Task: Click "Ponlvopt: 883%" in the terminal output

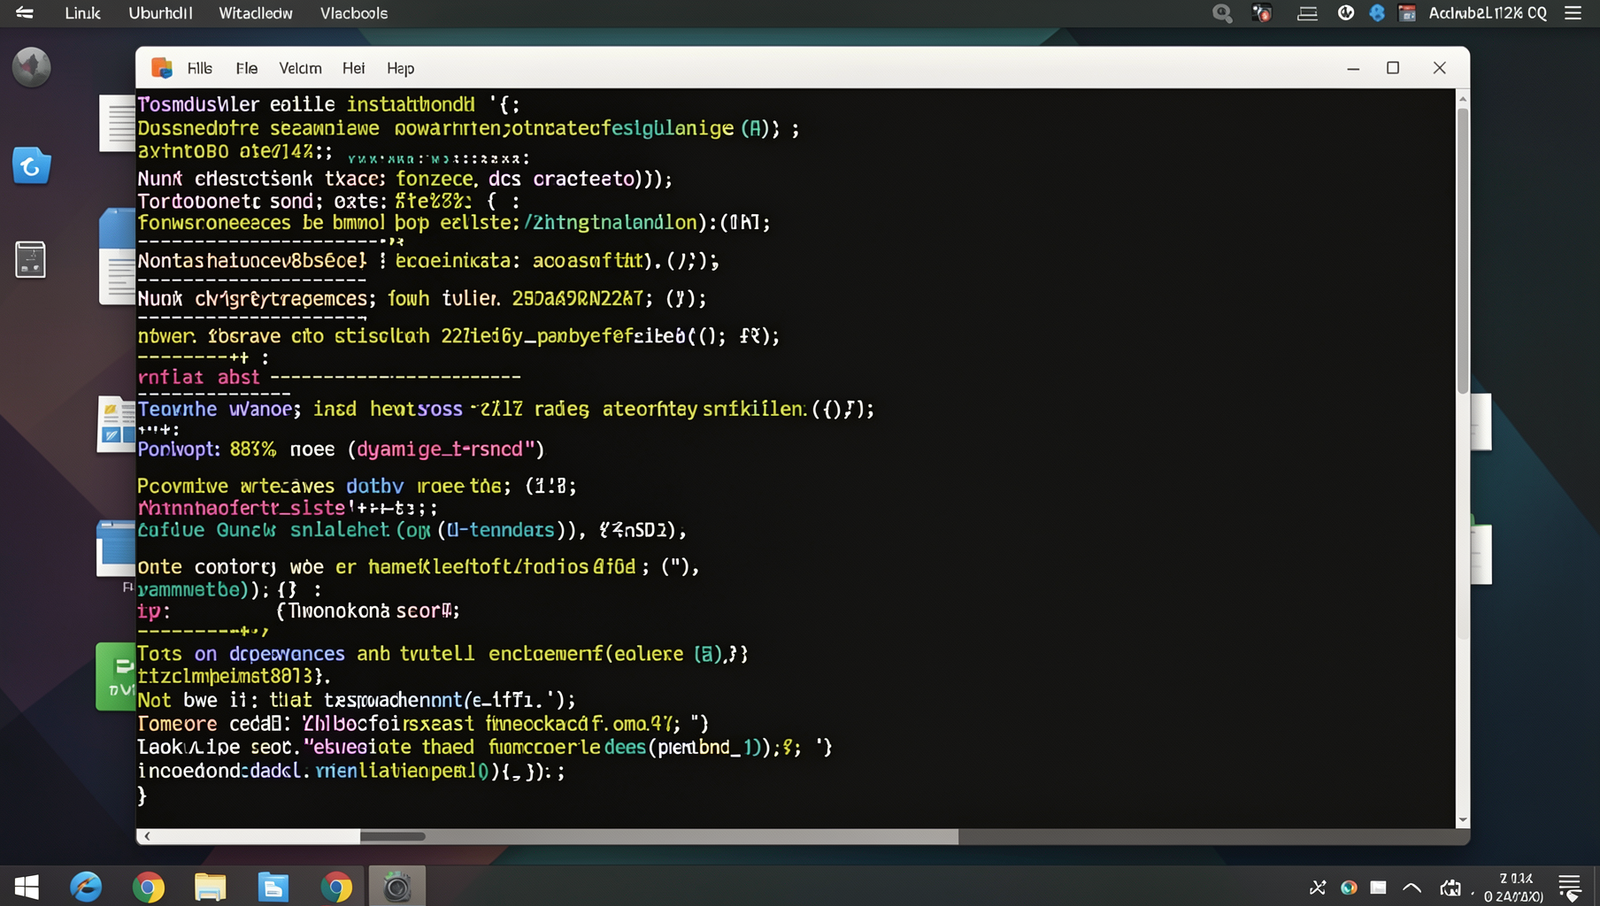Action: click(207, 449)
